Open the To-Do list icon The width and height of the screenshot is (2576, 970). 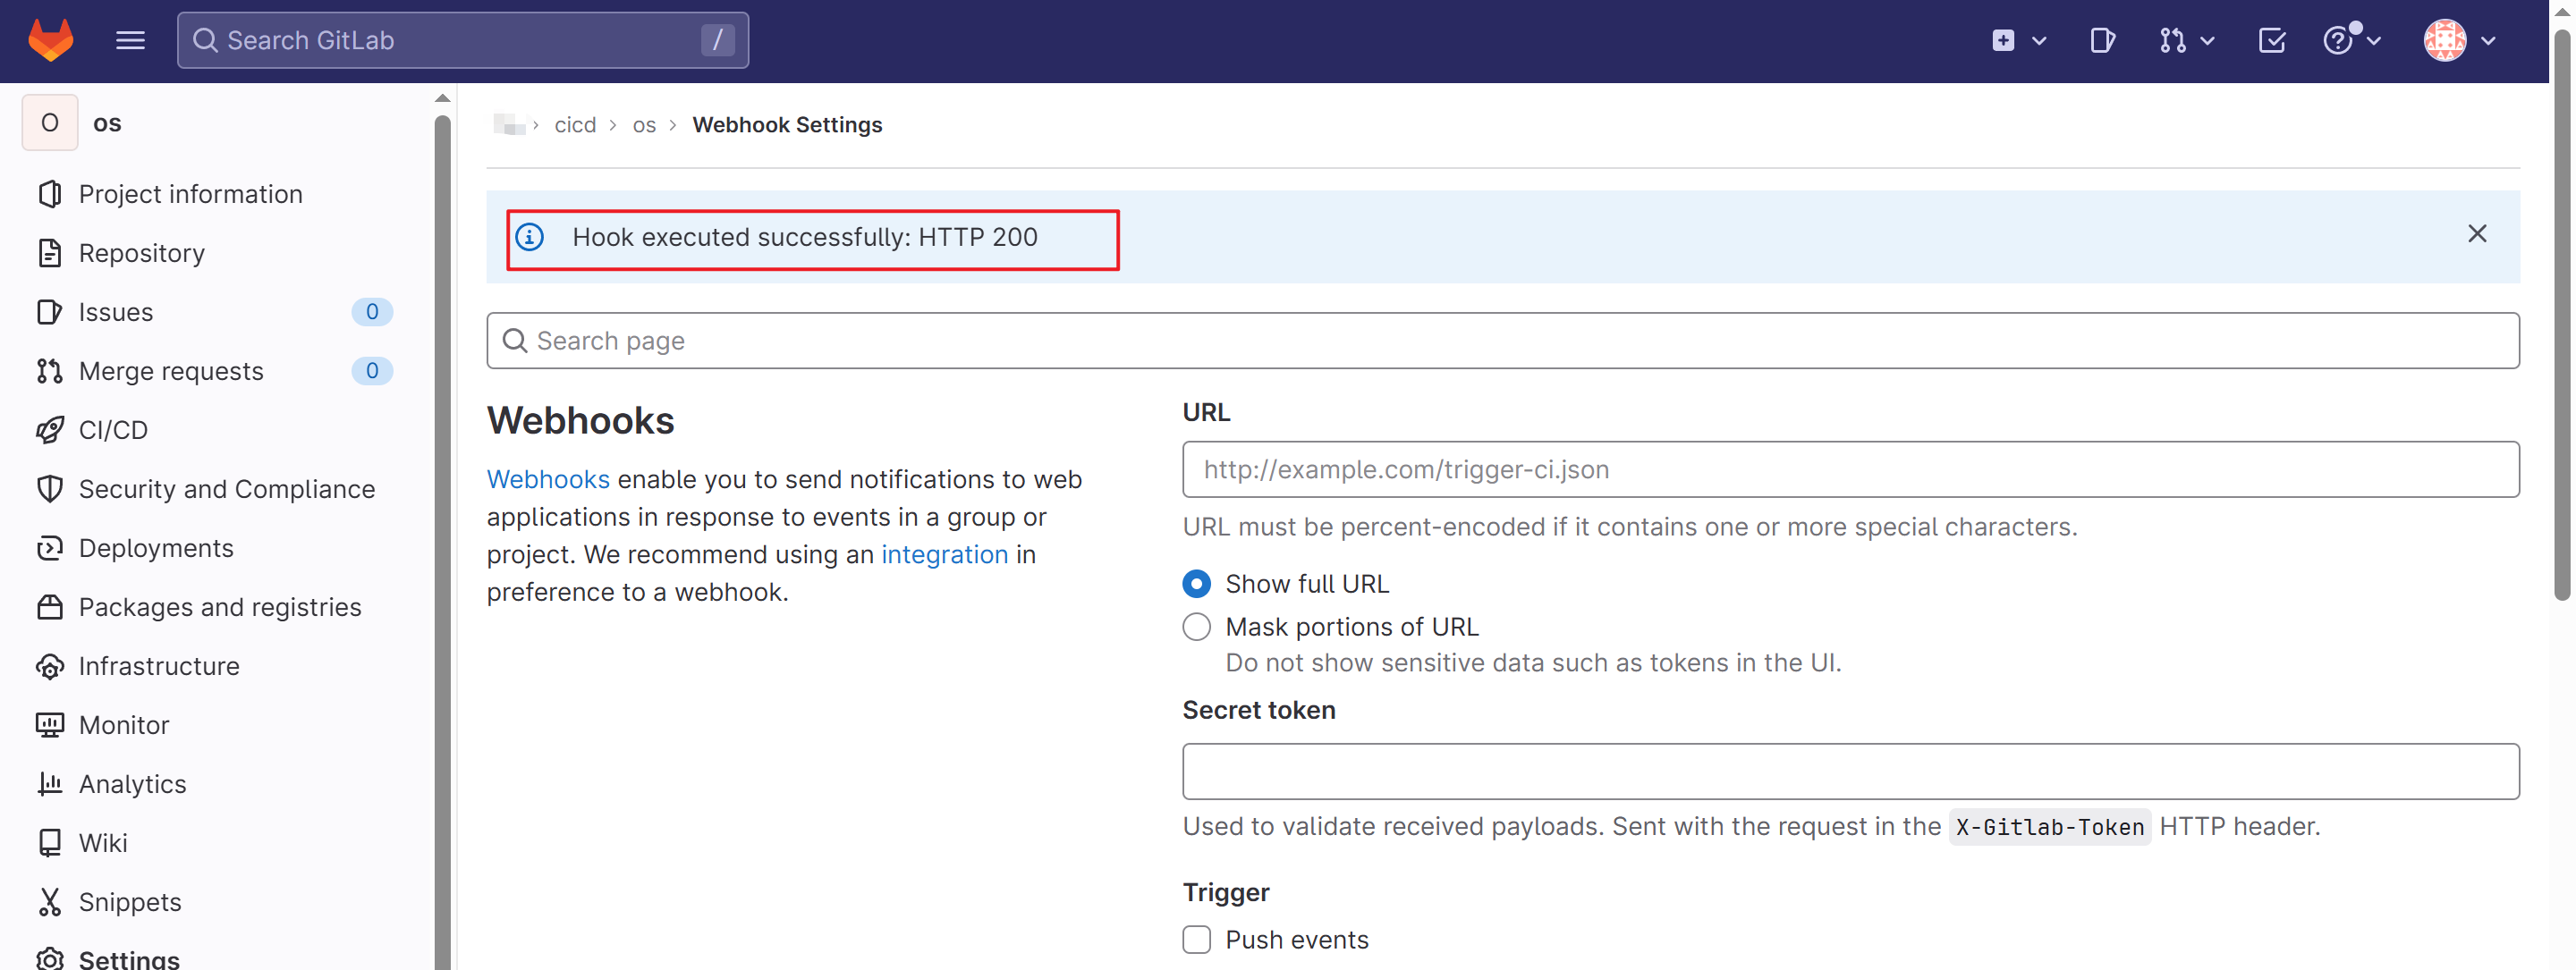(2271, 40)
